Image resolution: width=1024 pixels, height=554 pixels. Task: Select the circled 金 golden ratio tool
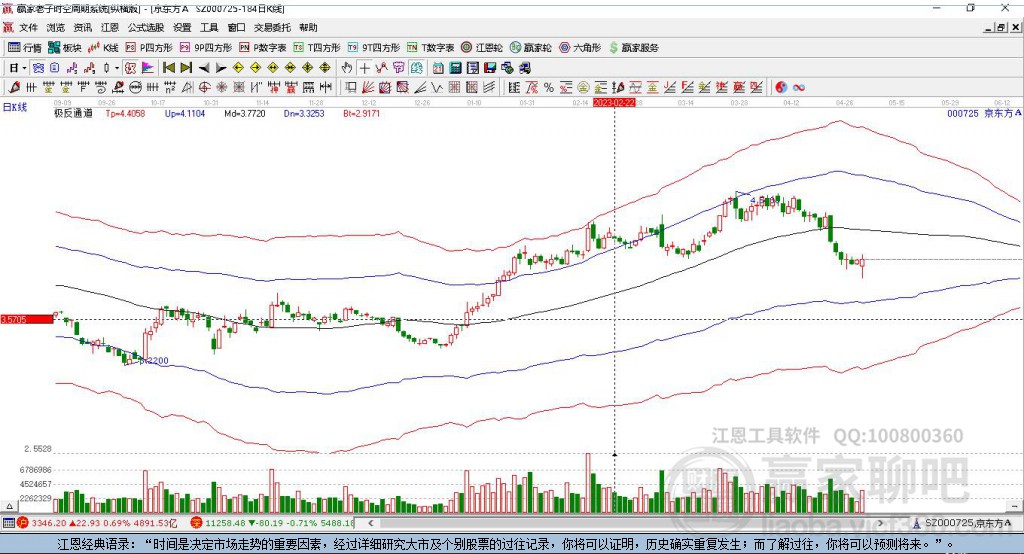pos(583,87)
